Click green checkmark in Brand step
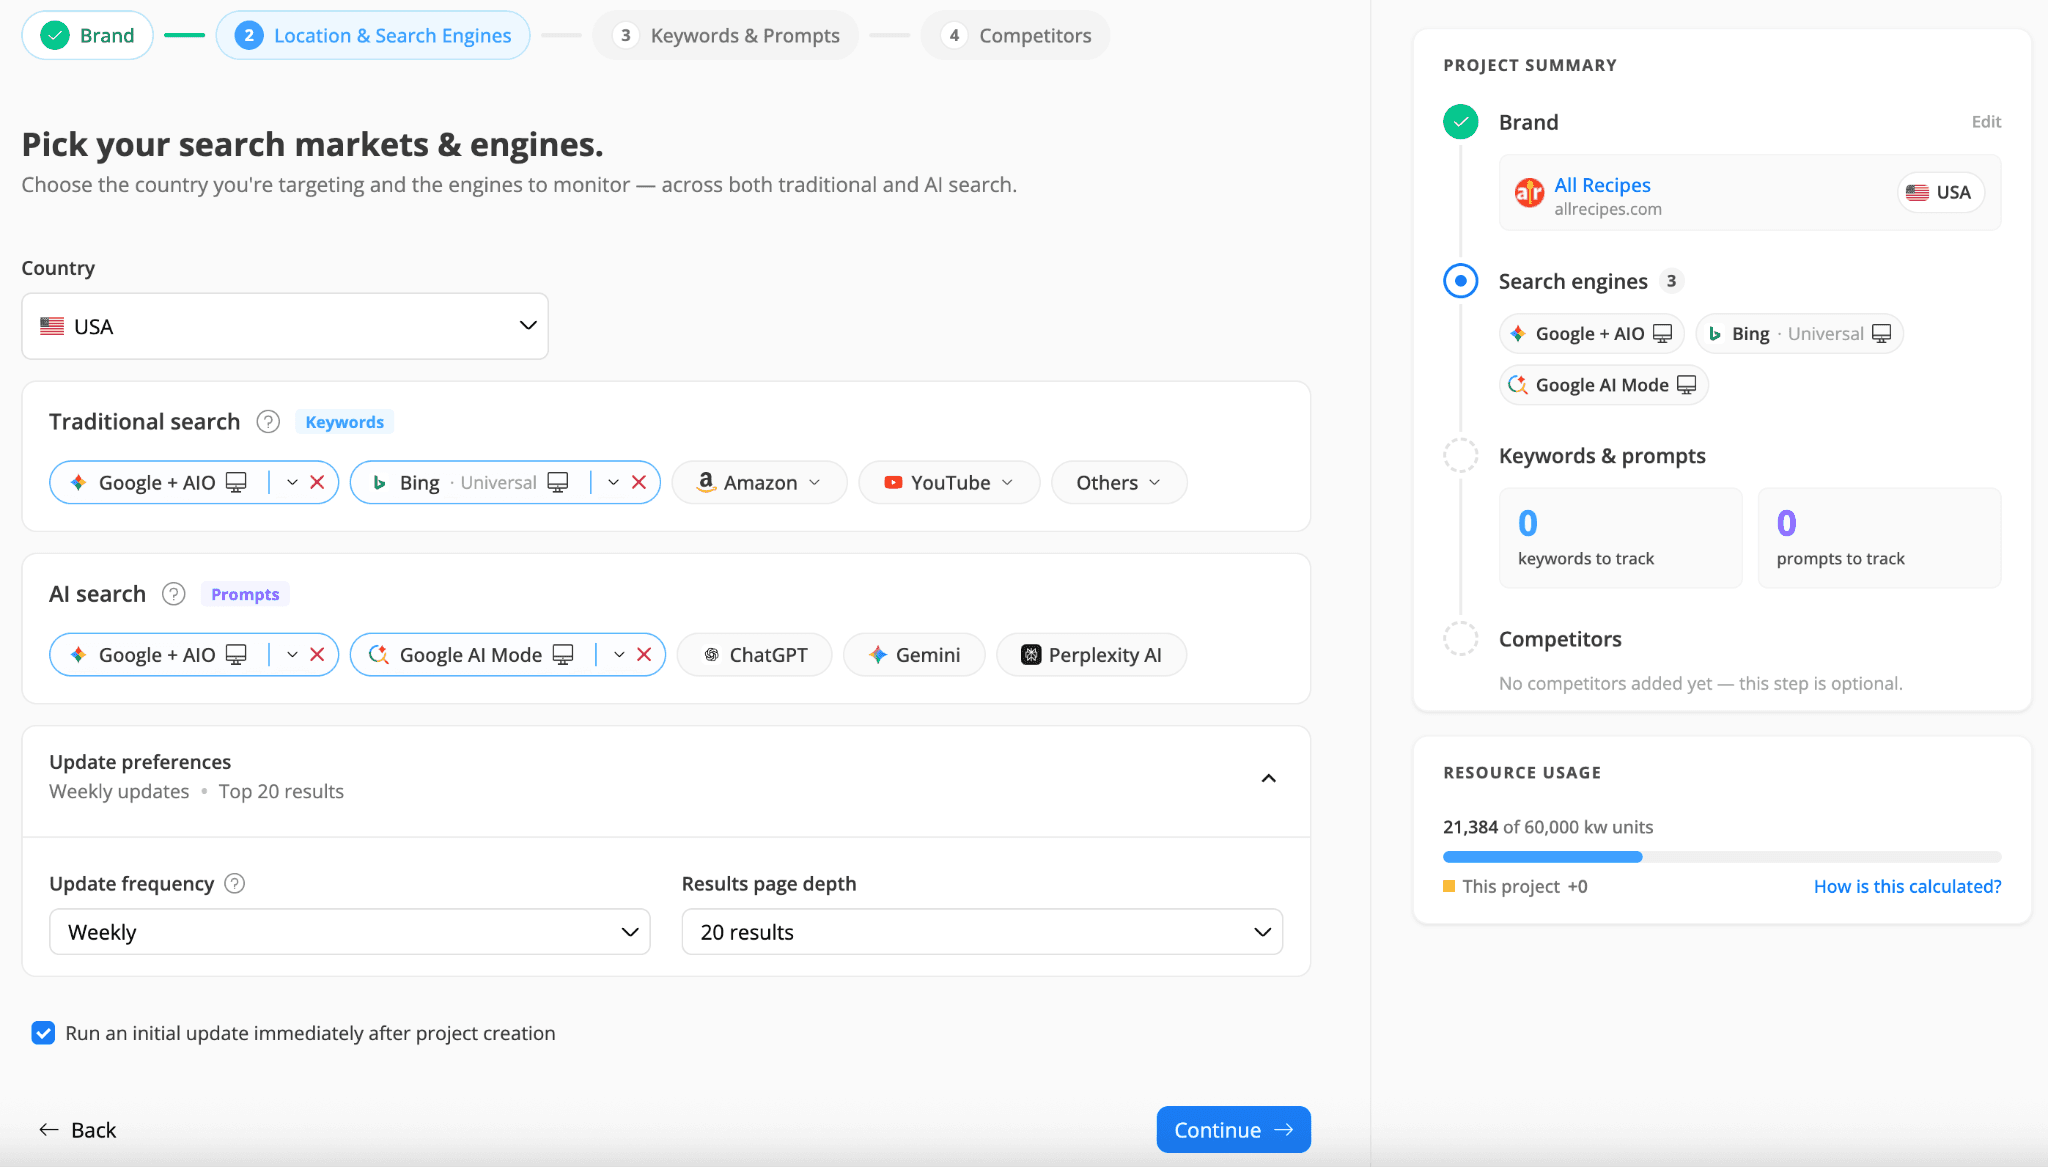2048x1167 pixels. [x=55, y=36]
